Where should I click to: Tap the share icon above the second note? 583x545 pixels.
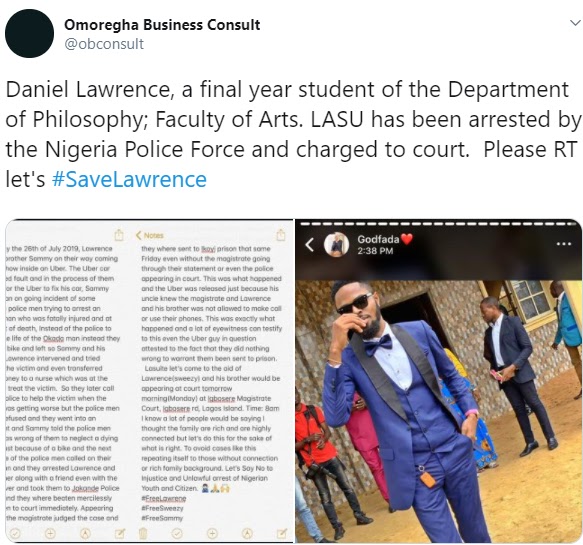(x=281, y=235)
